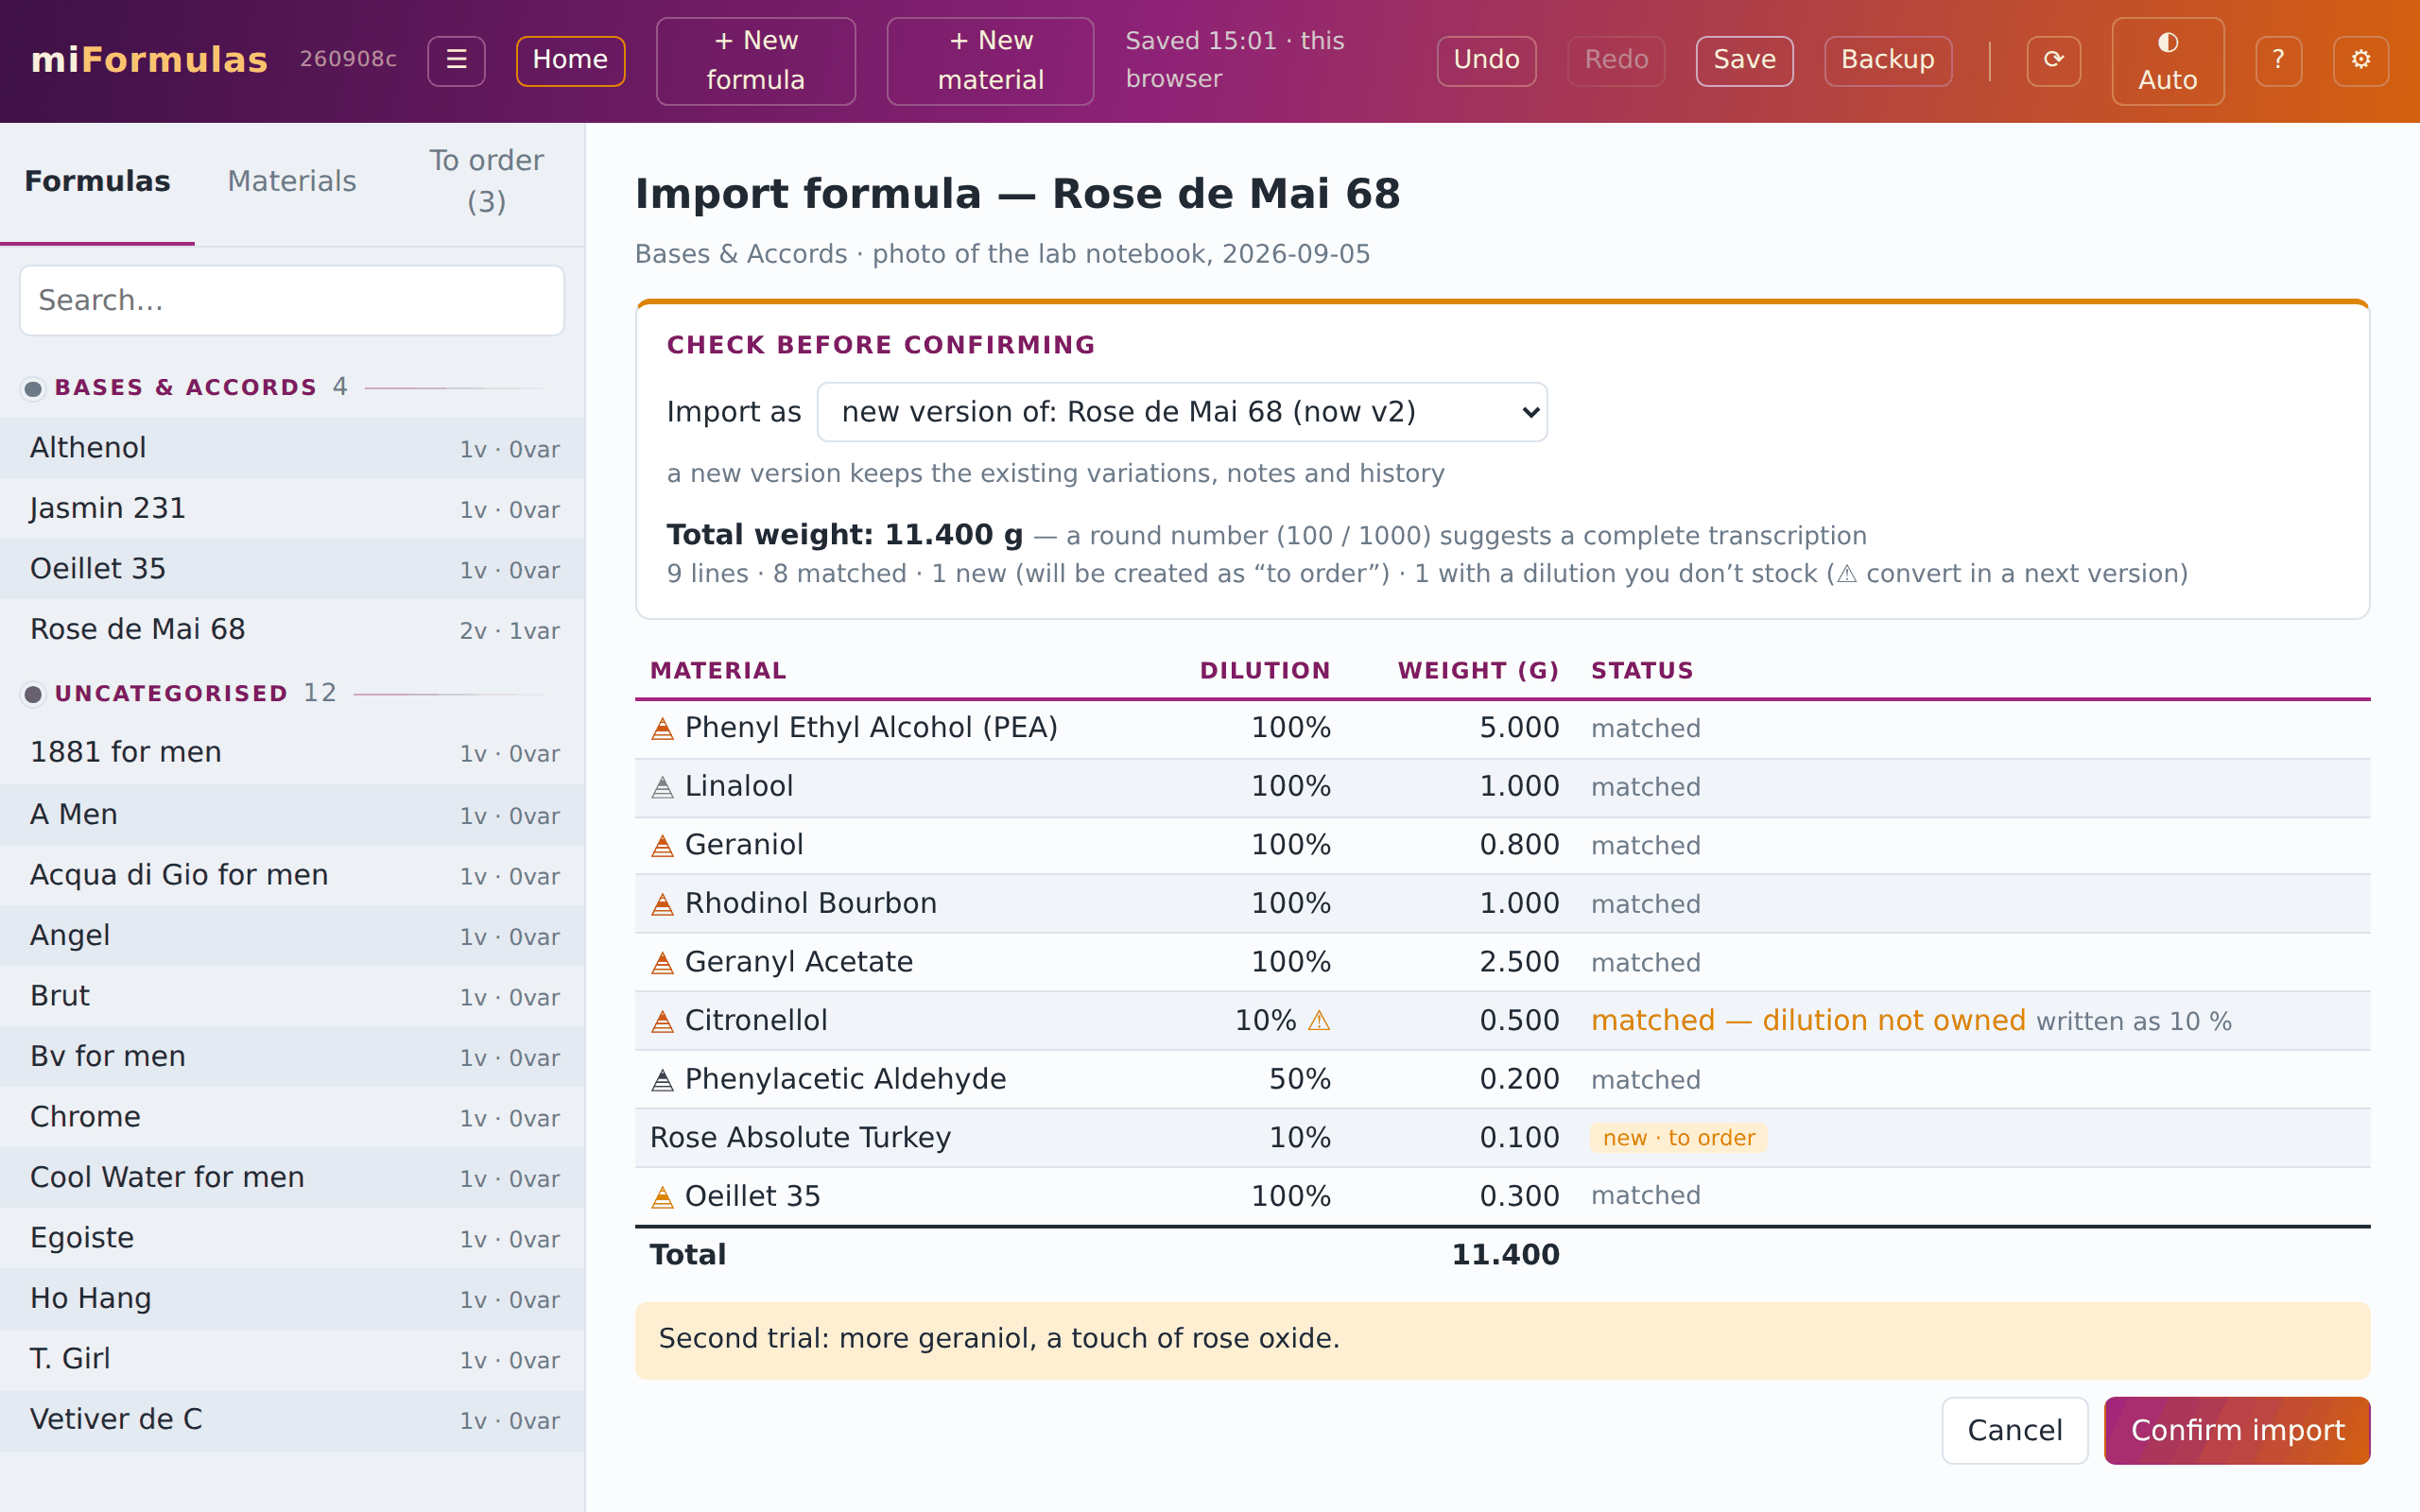Click the grey triangle icon beside Linalool

(x=662, y=787)
